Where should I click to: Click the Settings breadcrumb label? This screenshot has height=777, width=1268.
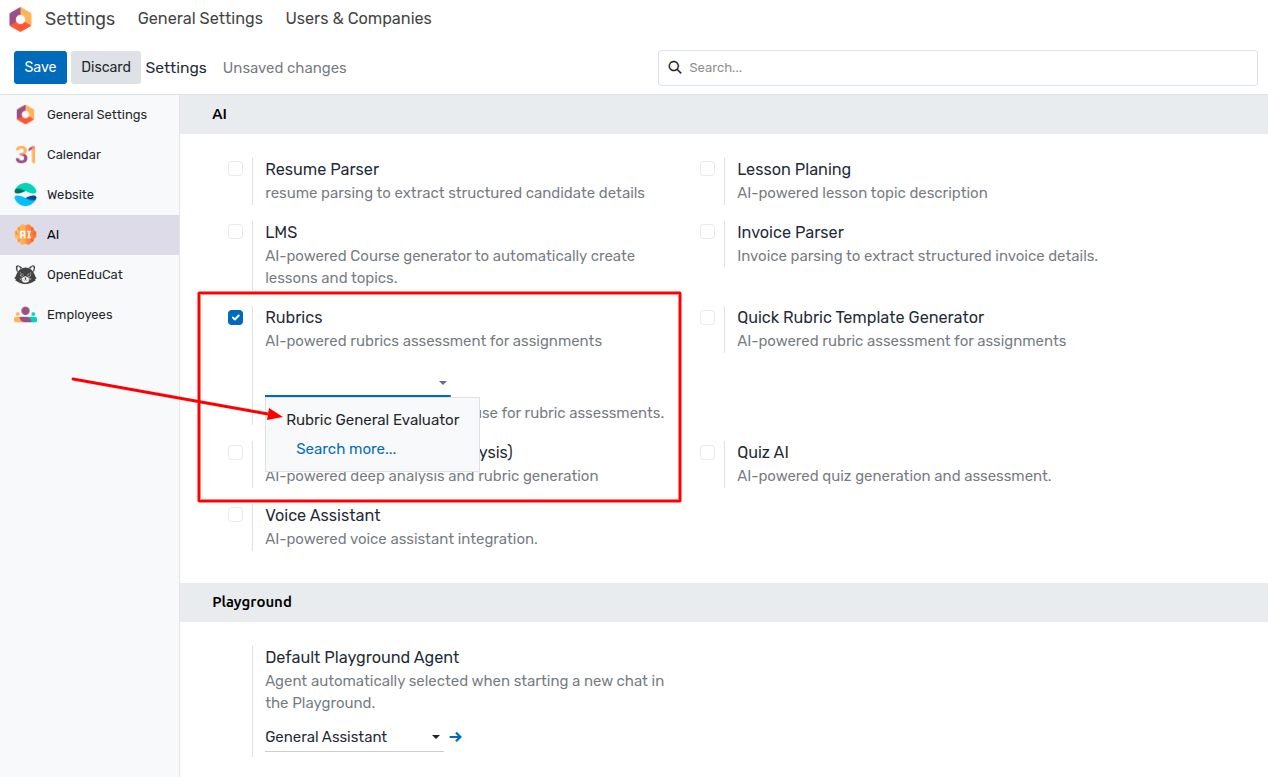176,68
